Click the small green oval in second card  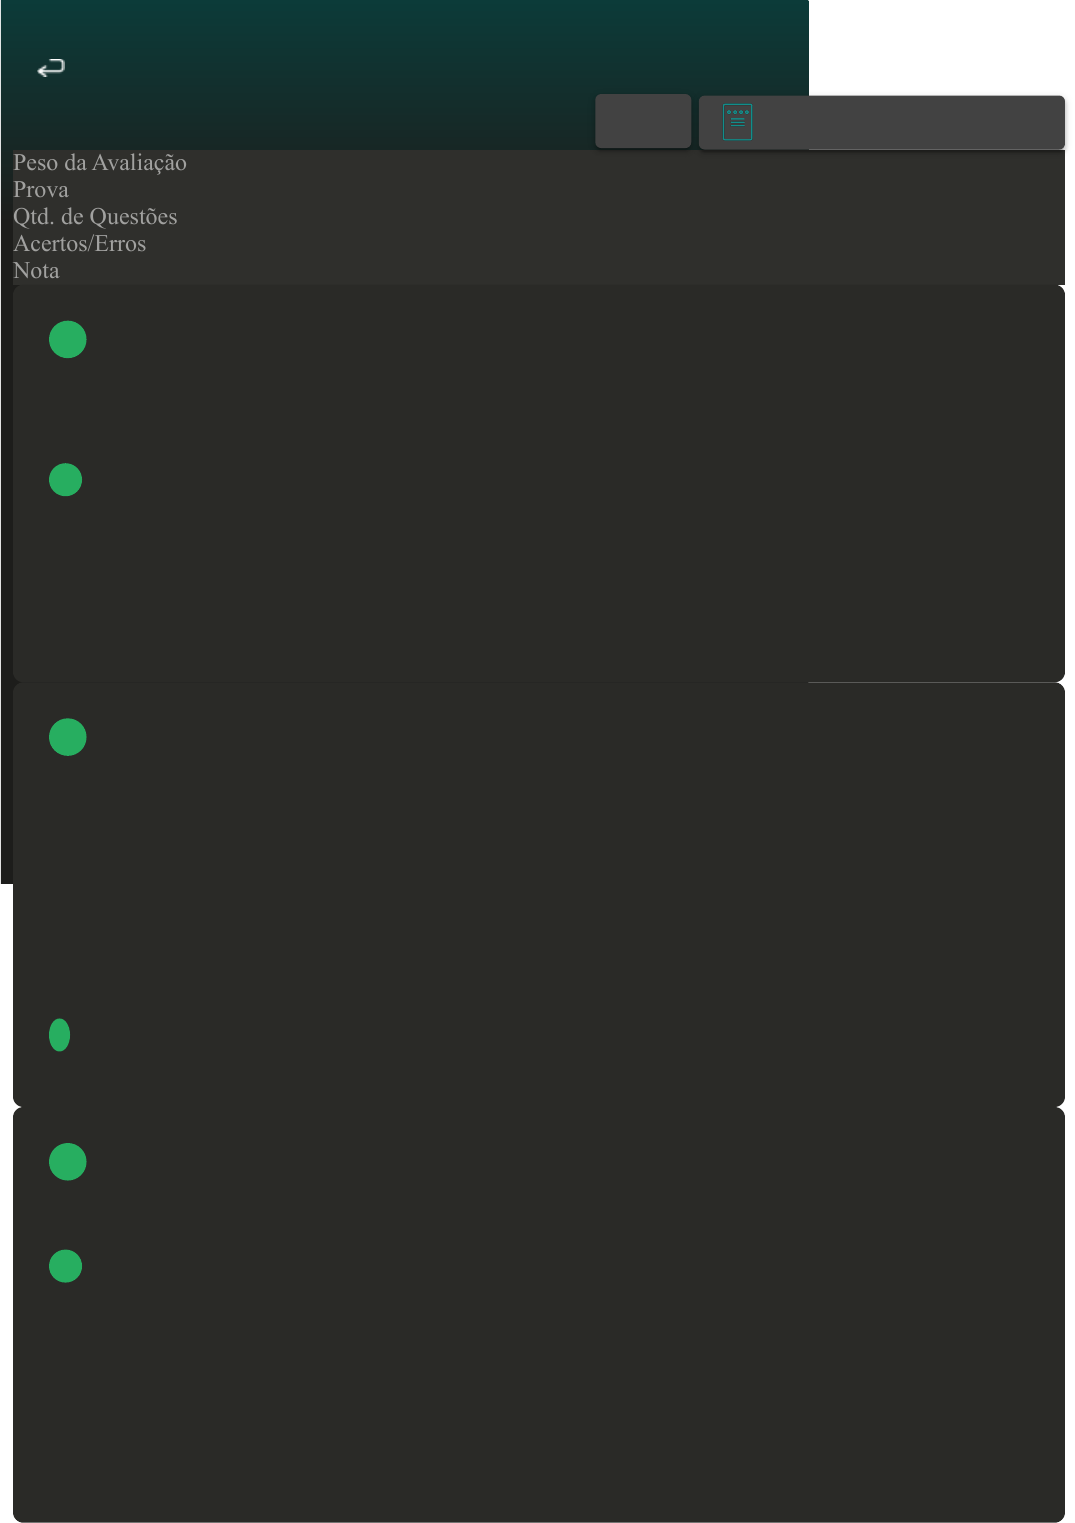(60, 1035)
